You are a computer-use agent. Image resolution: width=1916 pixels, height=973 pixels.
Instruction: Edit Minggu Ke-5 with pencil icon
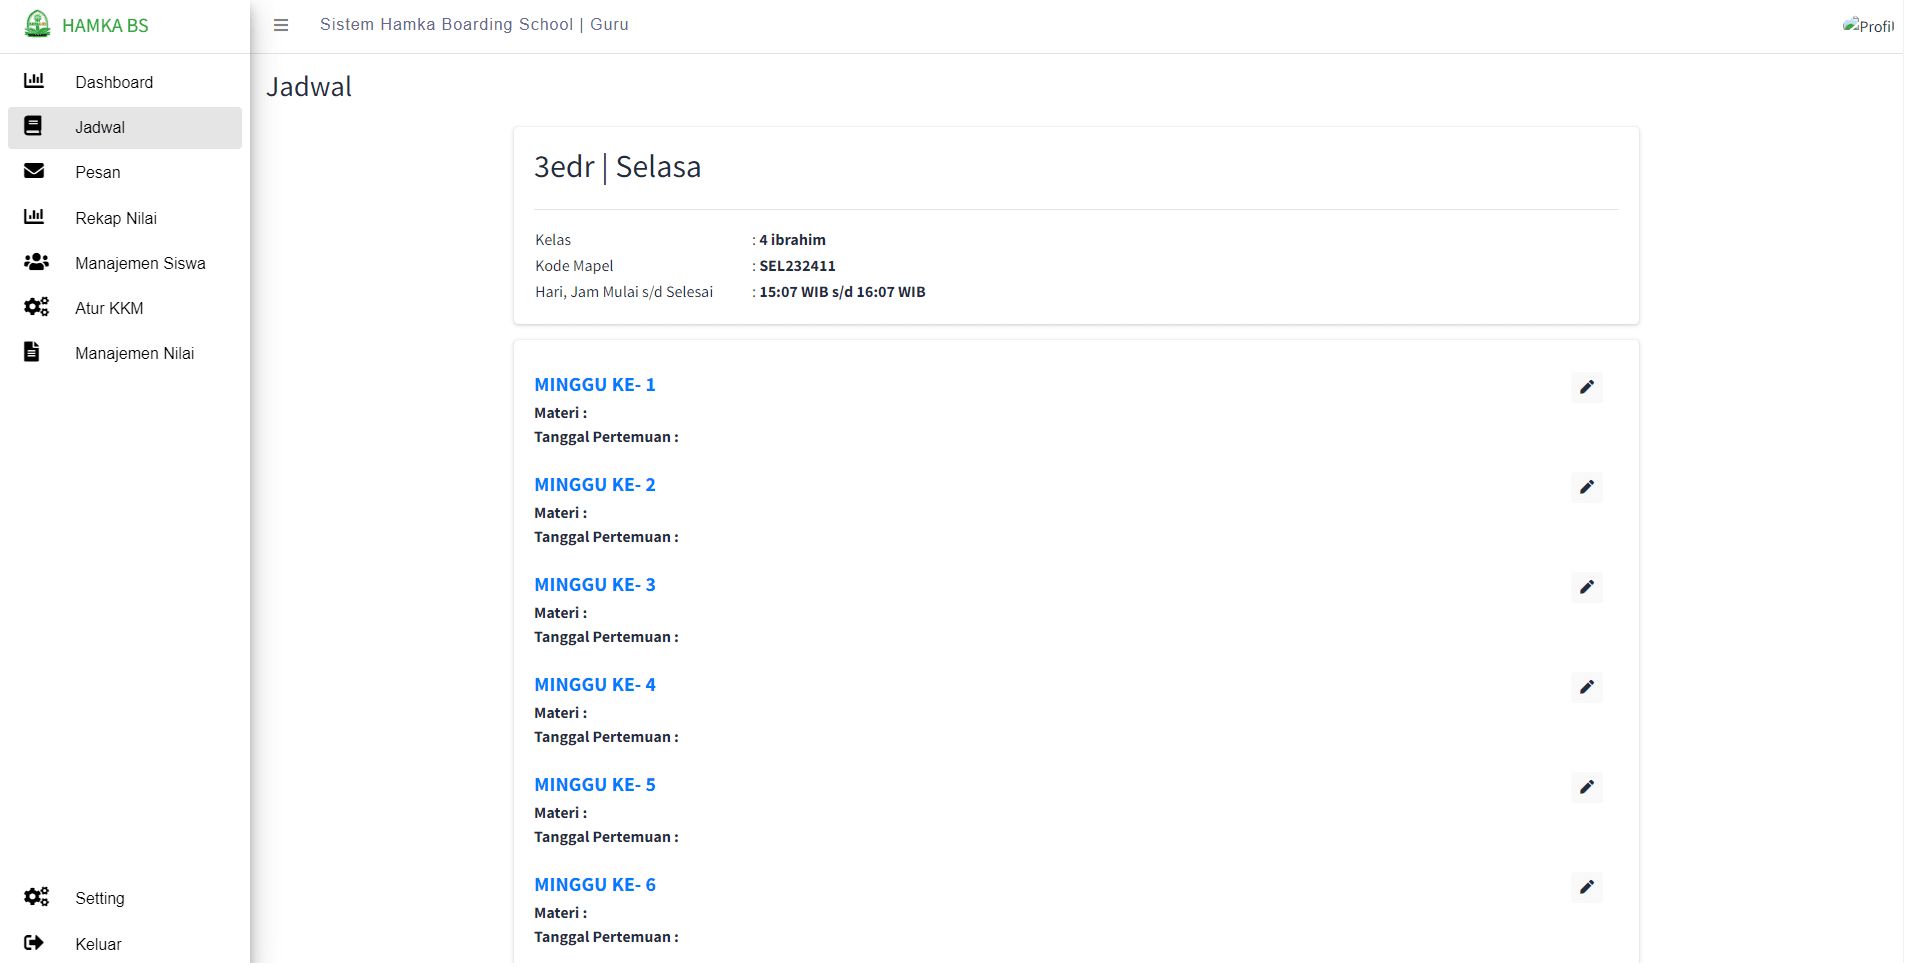point(1587,787)
